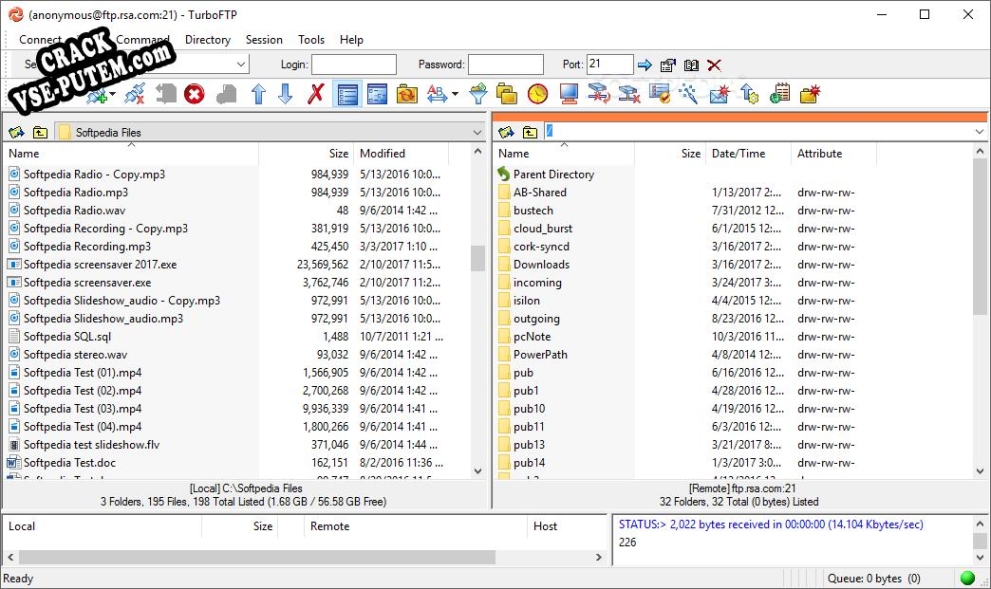Expand the Softpedia Files local path dropdown
991x589 pixels.
click(x=477, y=132)
